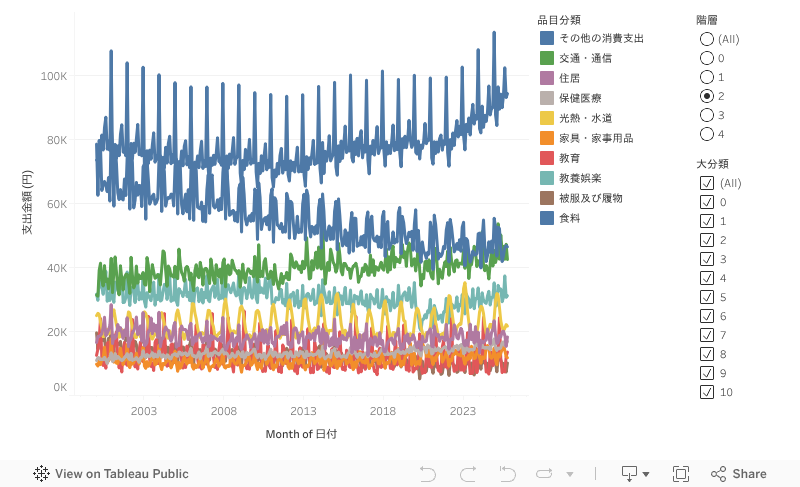Click the Refresh data icon

tap(544, 474)
